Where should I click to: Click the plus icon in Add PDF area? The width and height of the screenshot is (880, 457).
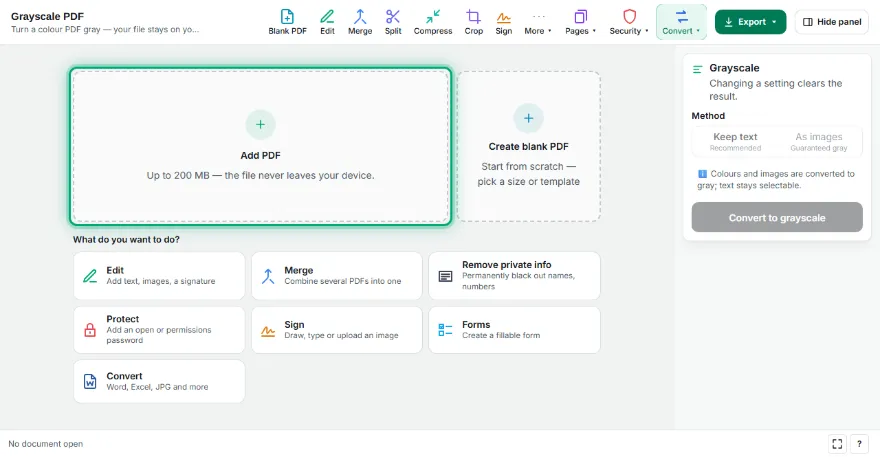(x=260, y=125)
